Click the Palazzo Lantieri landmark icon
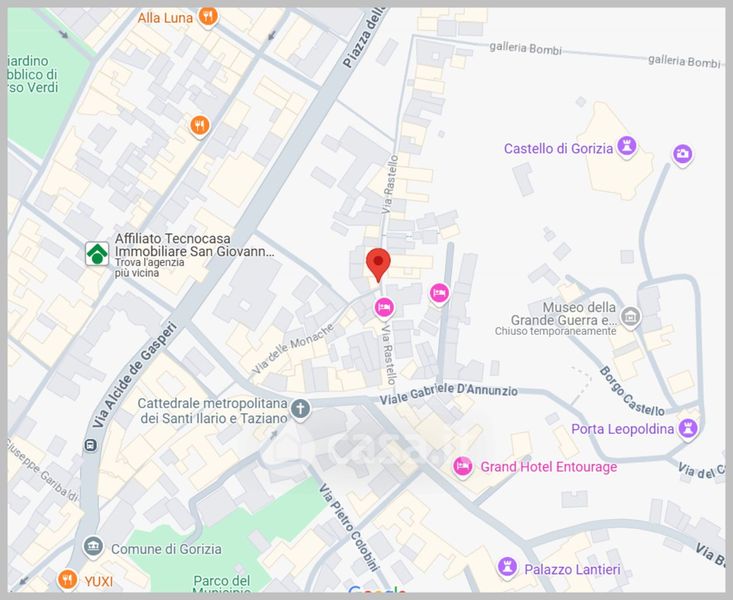Image resolution: width=733 pixels, height=600 pixels. point(507,568)
